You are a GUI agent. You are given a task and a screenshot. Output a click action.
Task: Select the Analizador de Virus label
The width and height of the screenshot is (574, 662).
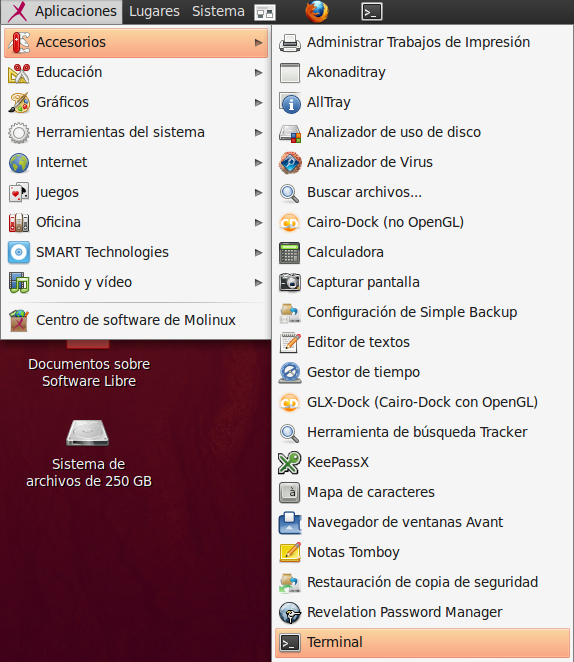click(x=370, y=162)
